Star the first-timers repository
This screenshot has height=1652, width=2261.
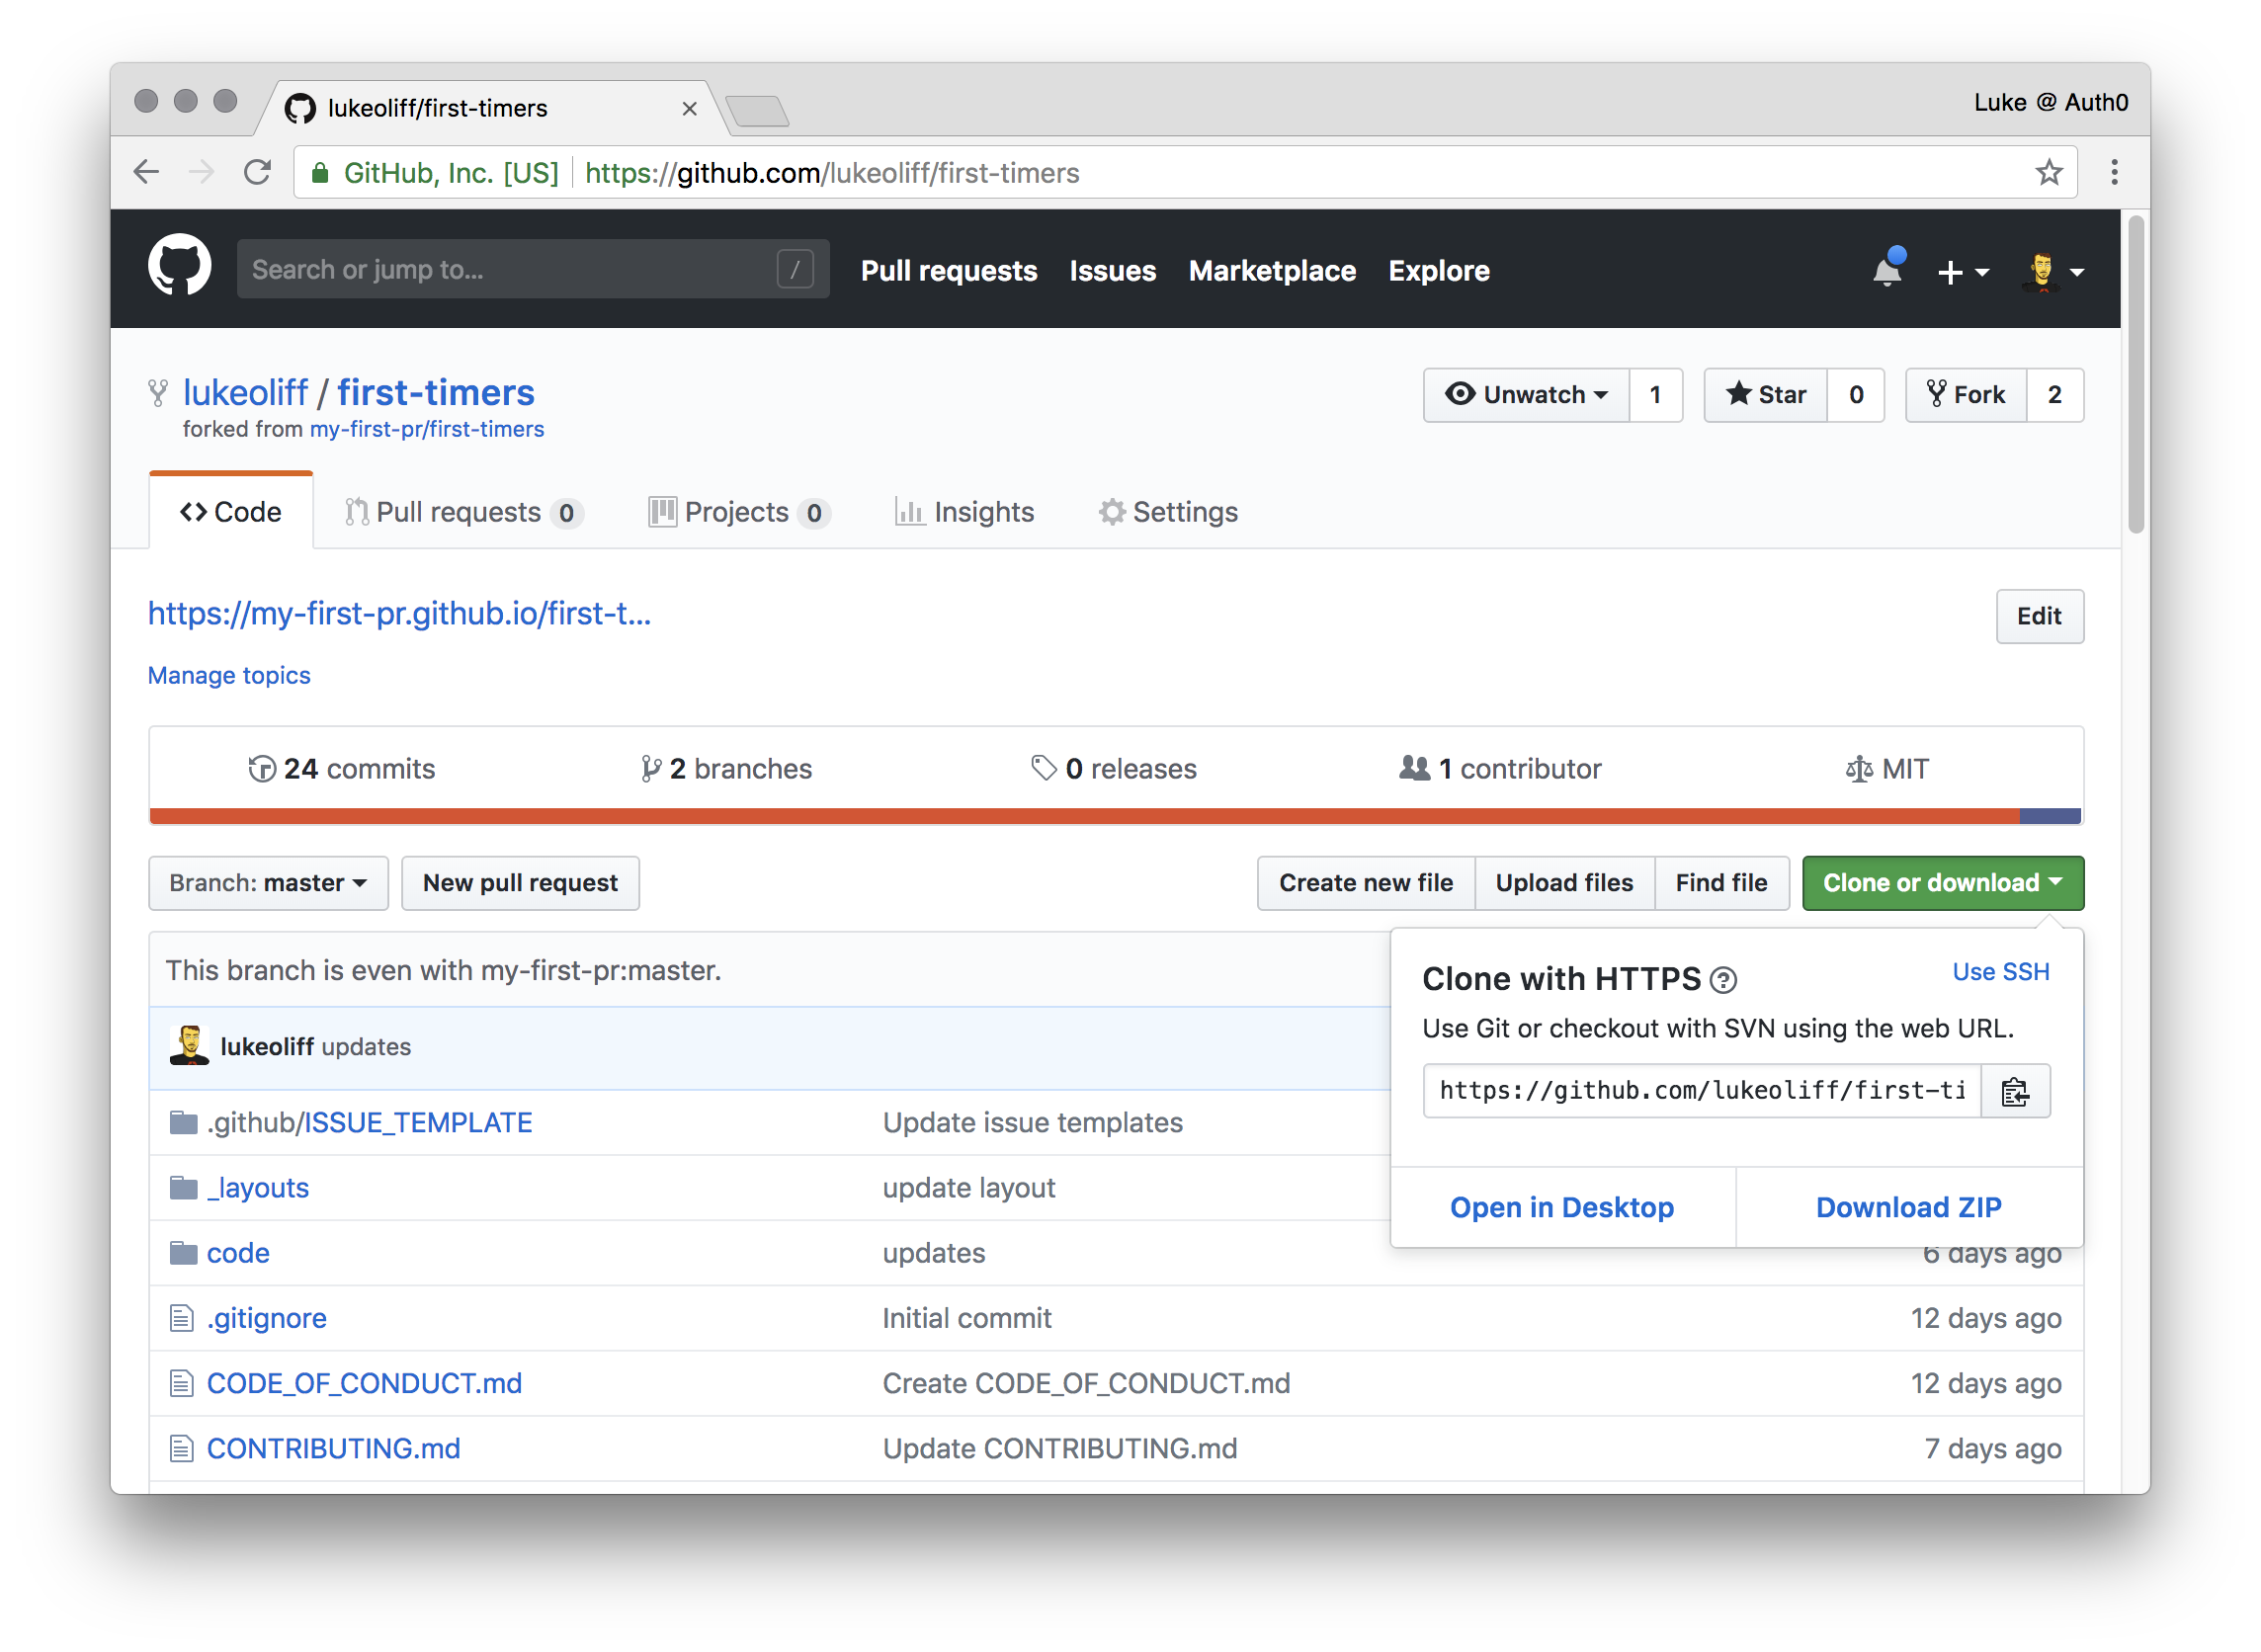[1766, 395]
